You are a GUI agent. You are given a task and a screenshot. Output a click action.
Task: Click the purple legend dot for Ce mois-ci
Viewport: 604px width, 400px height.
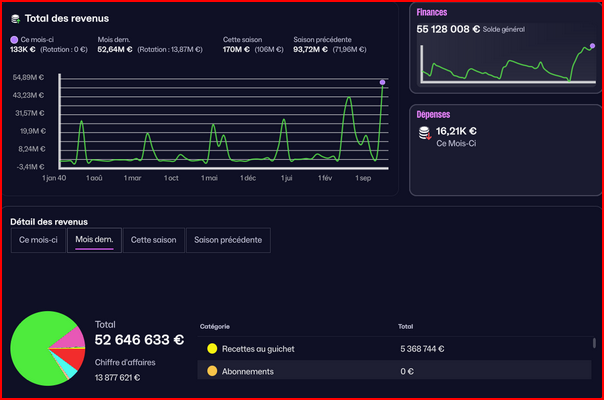14,39
